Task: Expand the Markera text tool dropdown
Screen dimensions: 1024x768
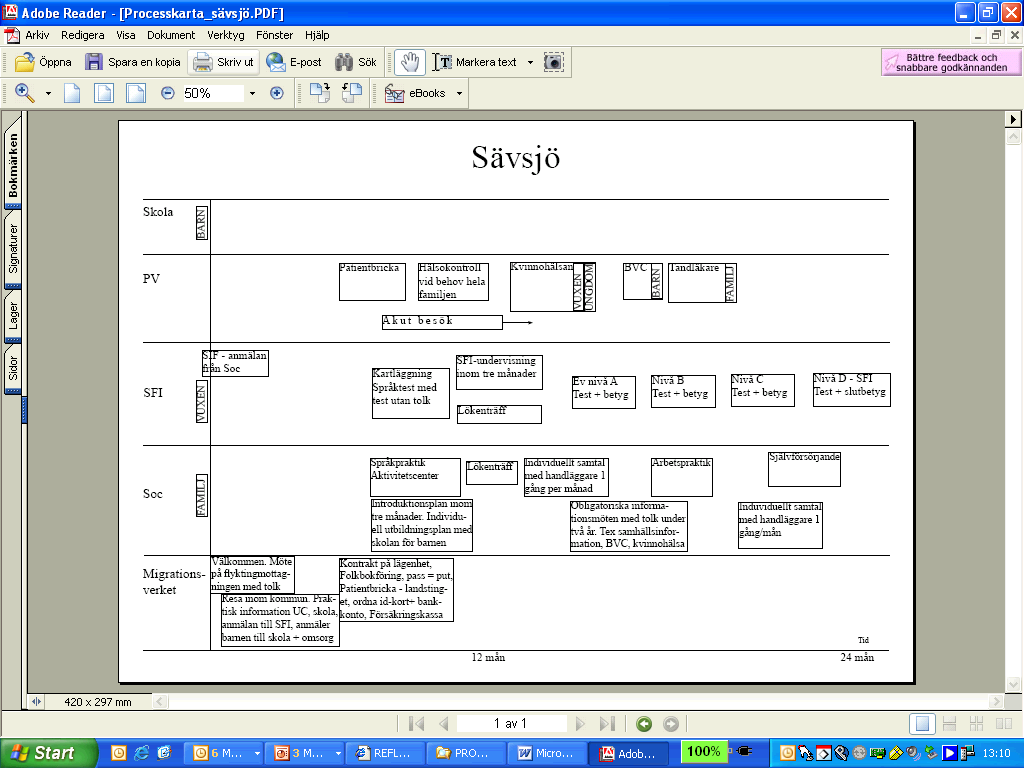Action: [530, 62]
